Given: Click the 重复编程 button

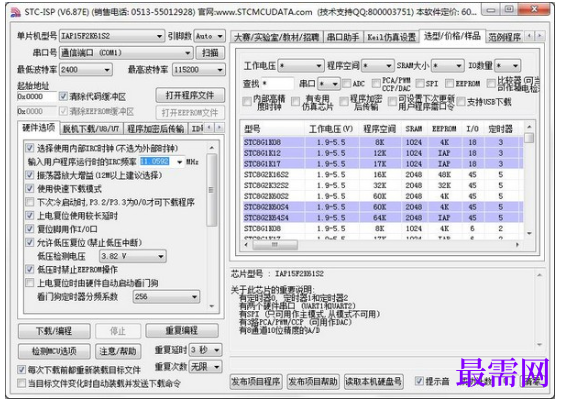Looking at the screenshot, I should (x=181, y=330).
